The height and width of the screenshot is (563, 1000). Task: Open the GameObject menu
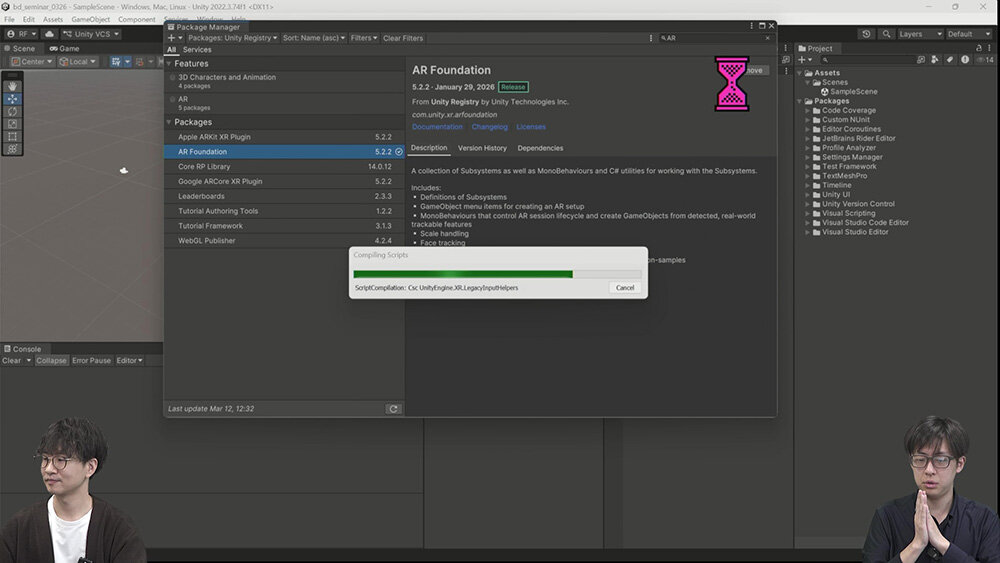tap(90, 19)
